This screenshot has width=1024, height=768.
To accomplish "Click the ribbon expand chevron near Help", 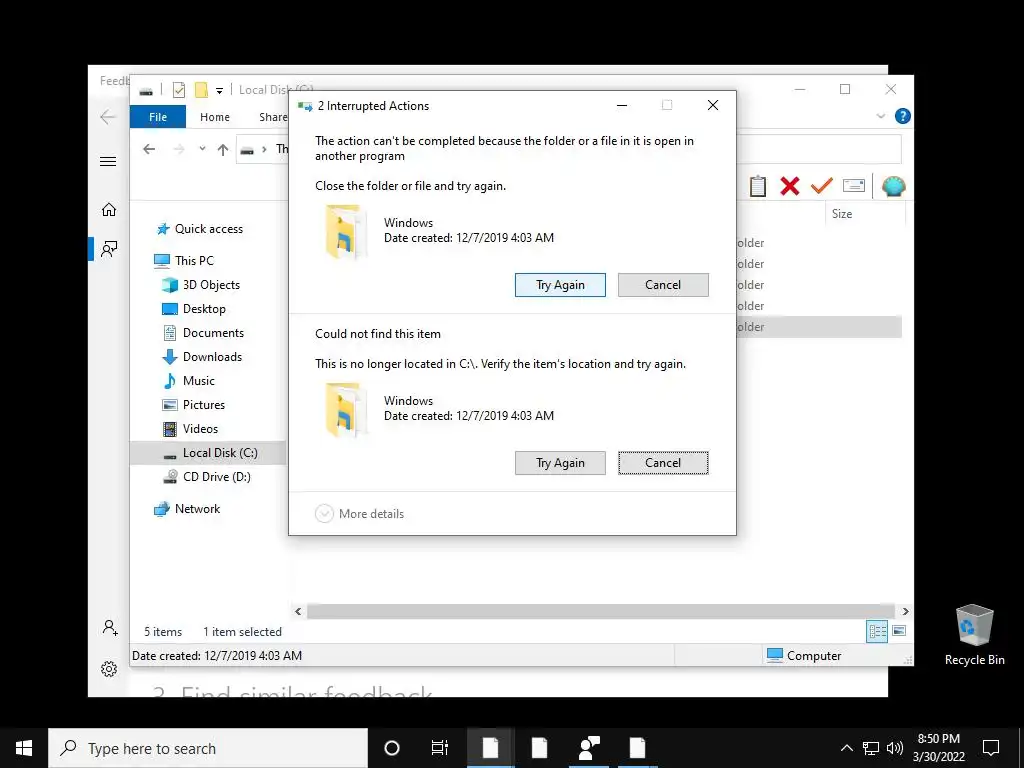I will pos(880,116).
